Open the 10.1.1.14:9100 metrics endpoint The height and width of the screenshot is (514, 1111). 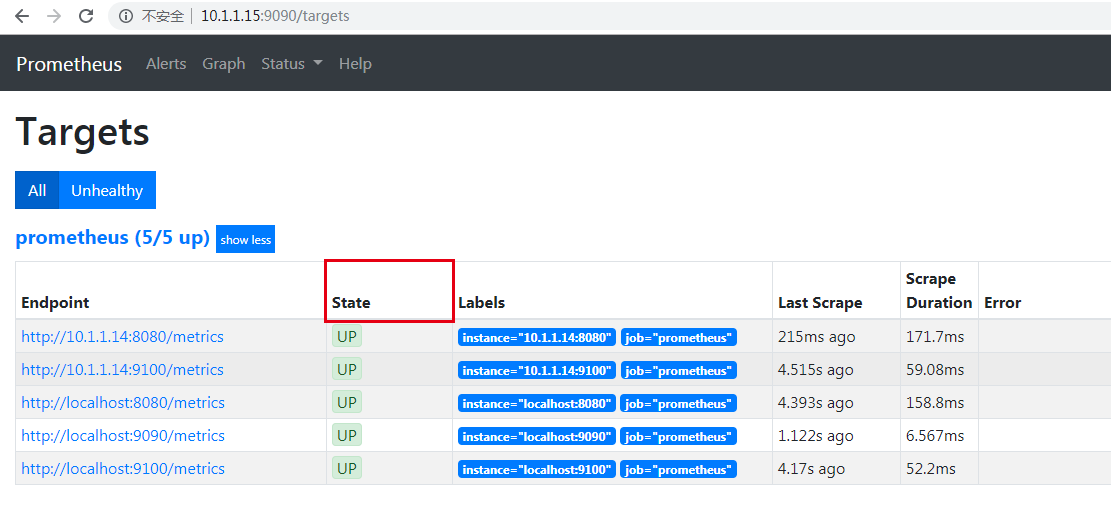(122, 370)
